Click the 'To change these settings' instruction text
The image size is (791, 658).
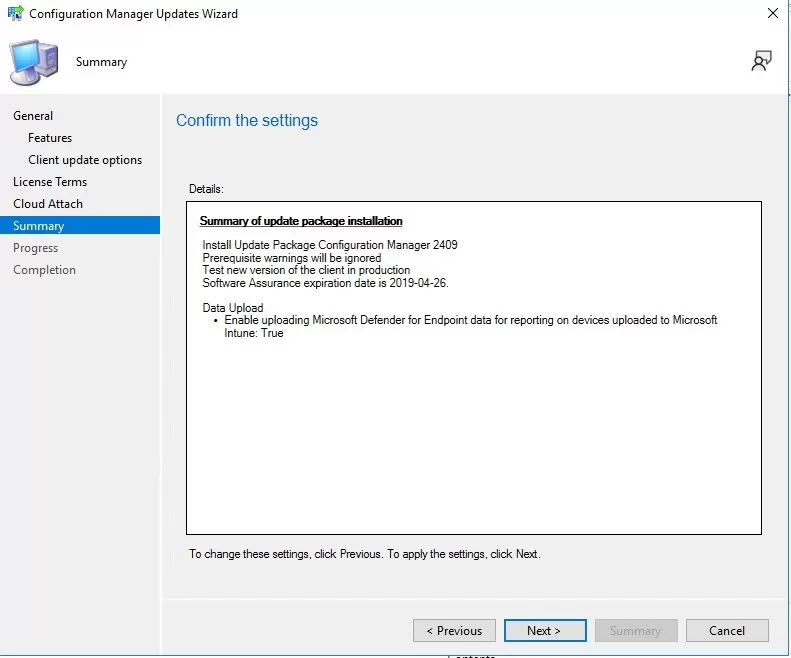[x=364, y=554]
